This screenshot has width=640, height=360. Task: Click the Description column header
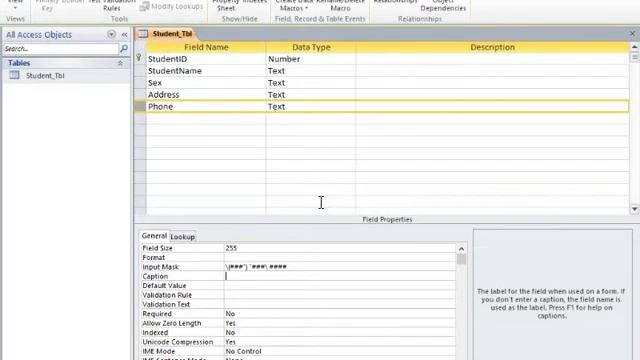[492, 47]
